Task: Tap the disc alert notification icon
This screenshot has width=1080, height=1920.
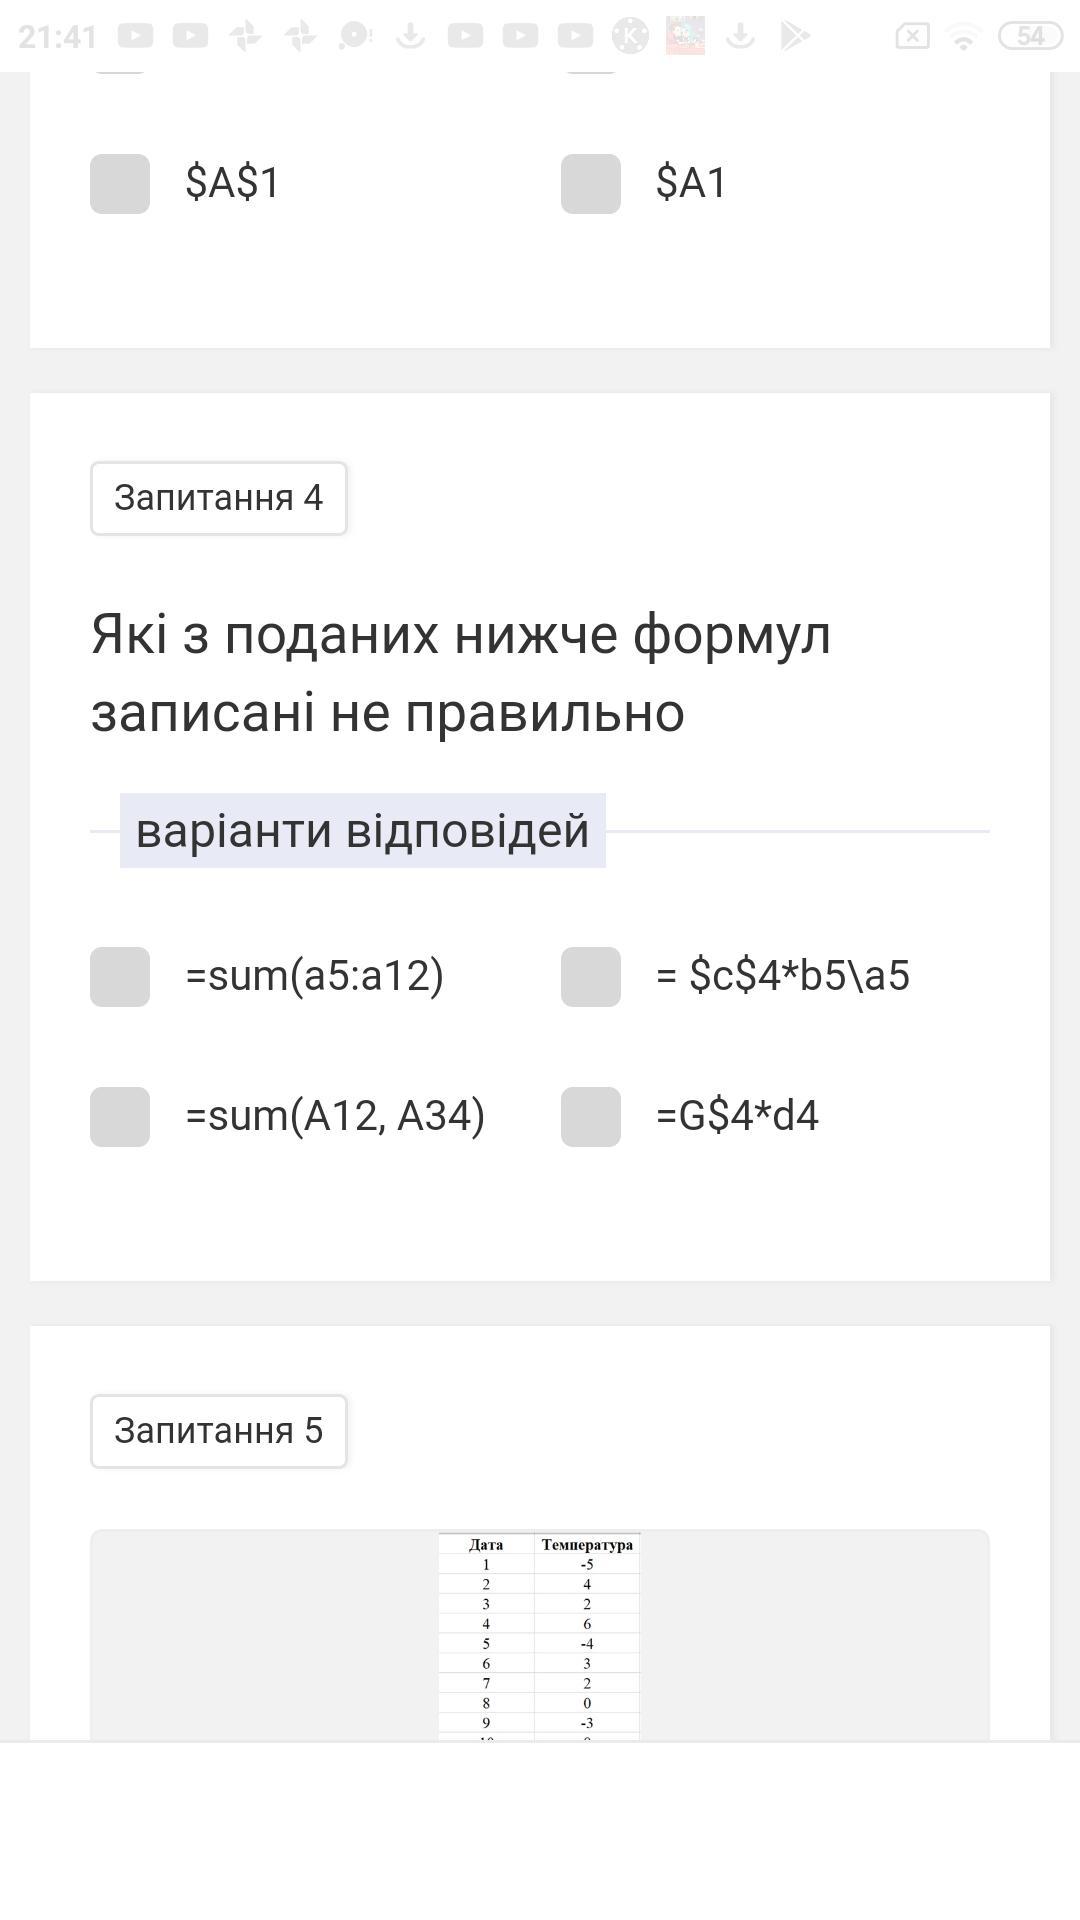Action: [x=354, y=36]
